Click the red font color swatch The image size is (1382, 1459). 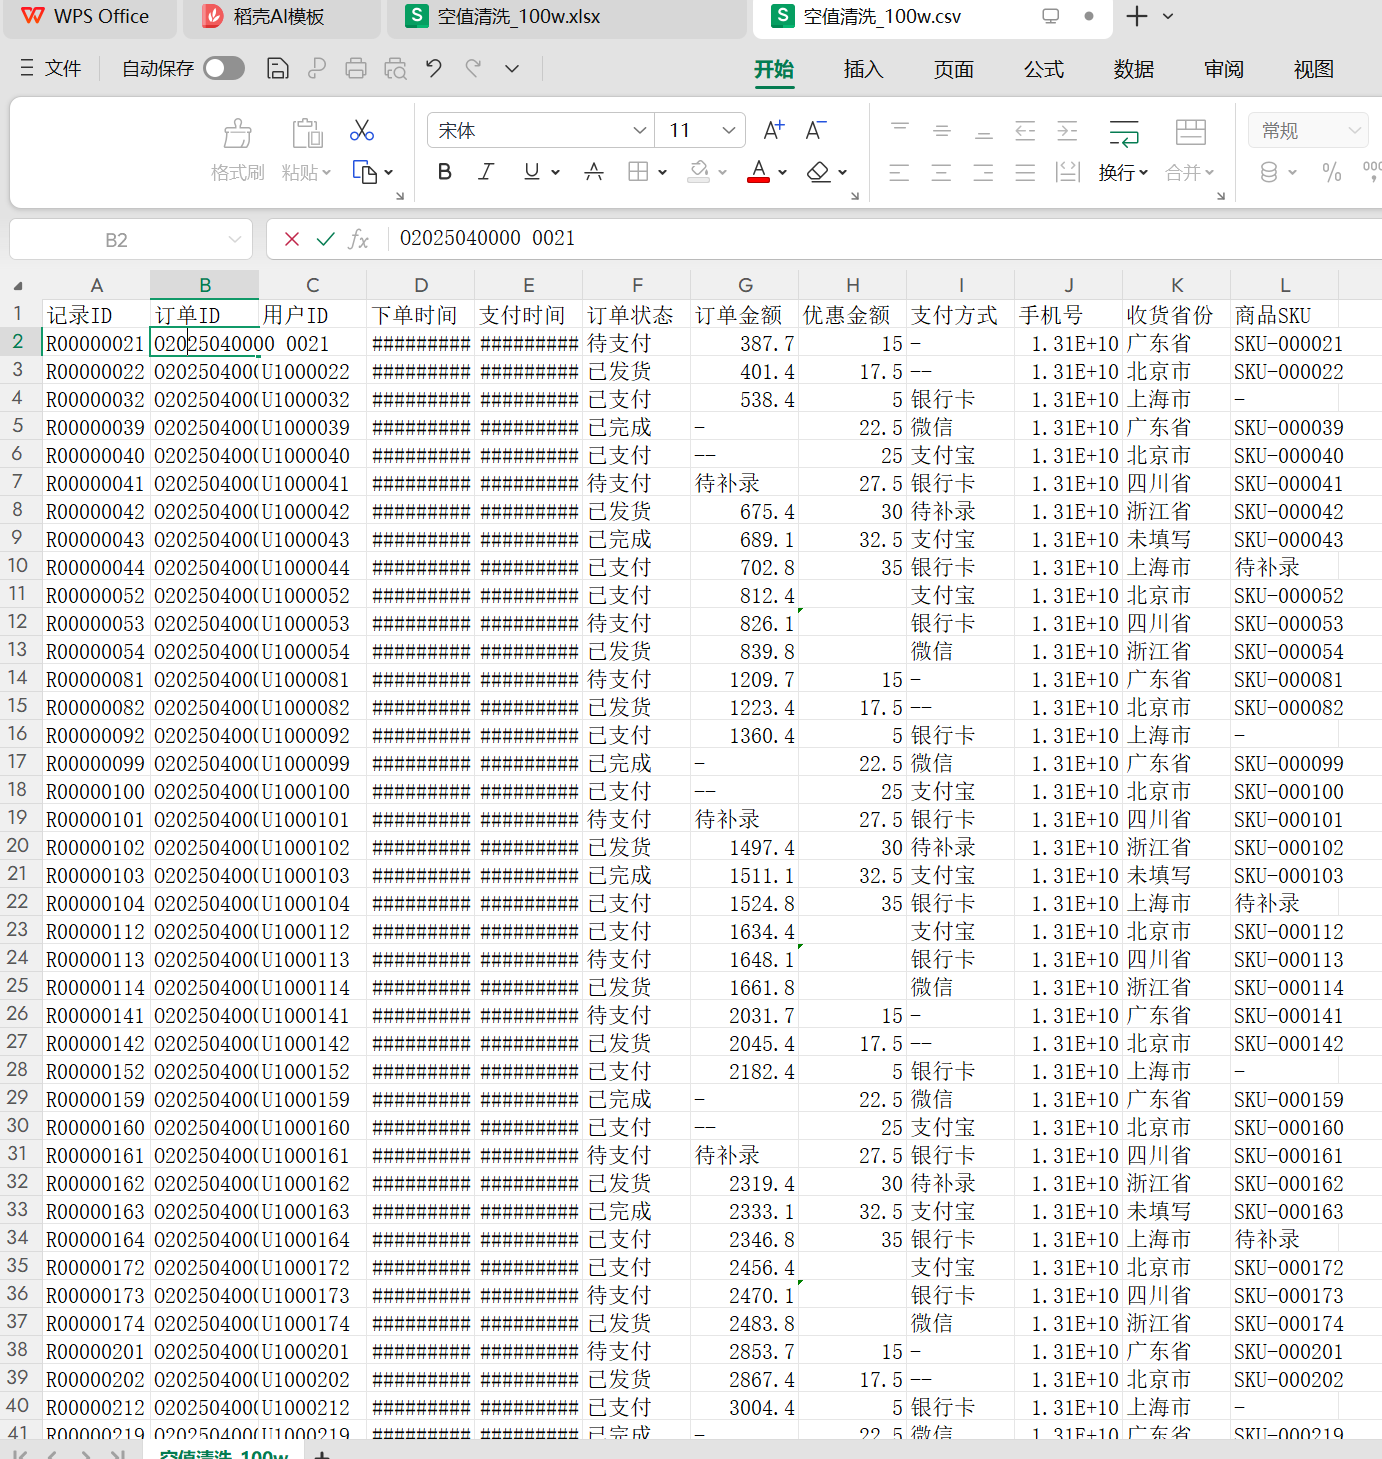[x=759, y=172]
